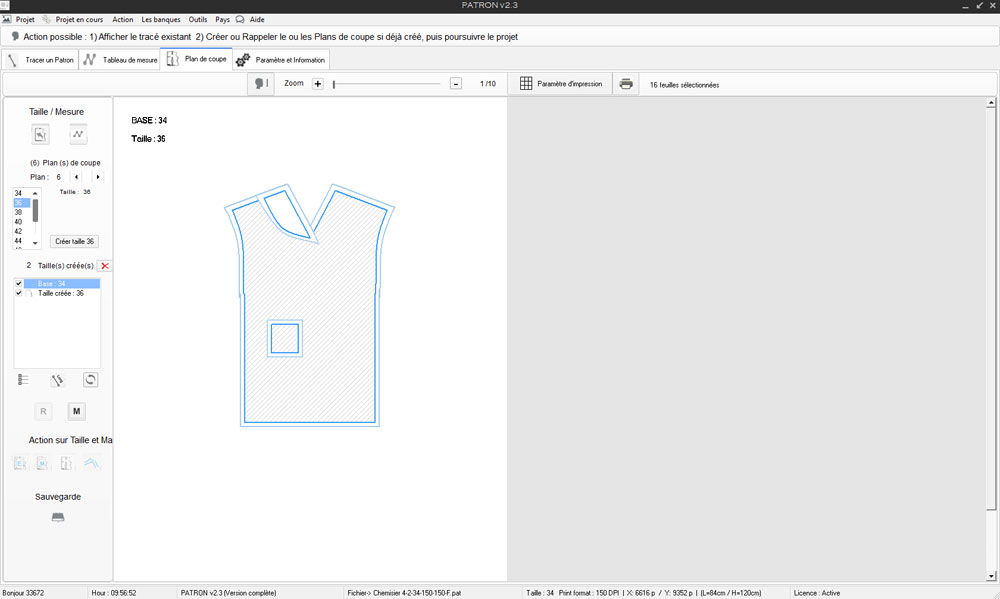Click the refresh icon below the size list

90,380
